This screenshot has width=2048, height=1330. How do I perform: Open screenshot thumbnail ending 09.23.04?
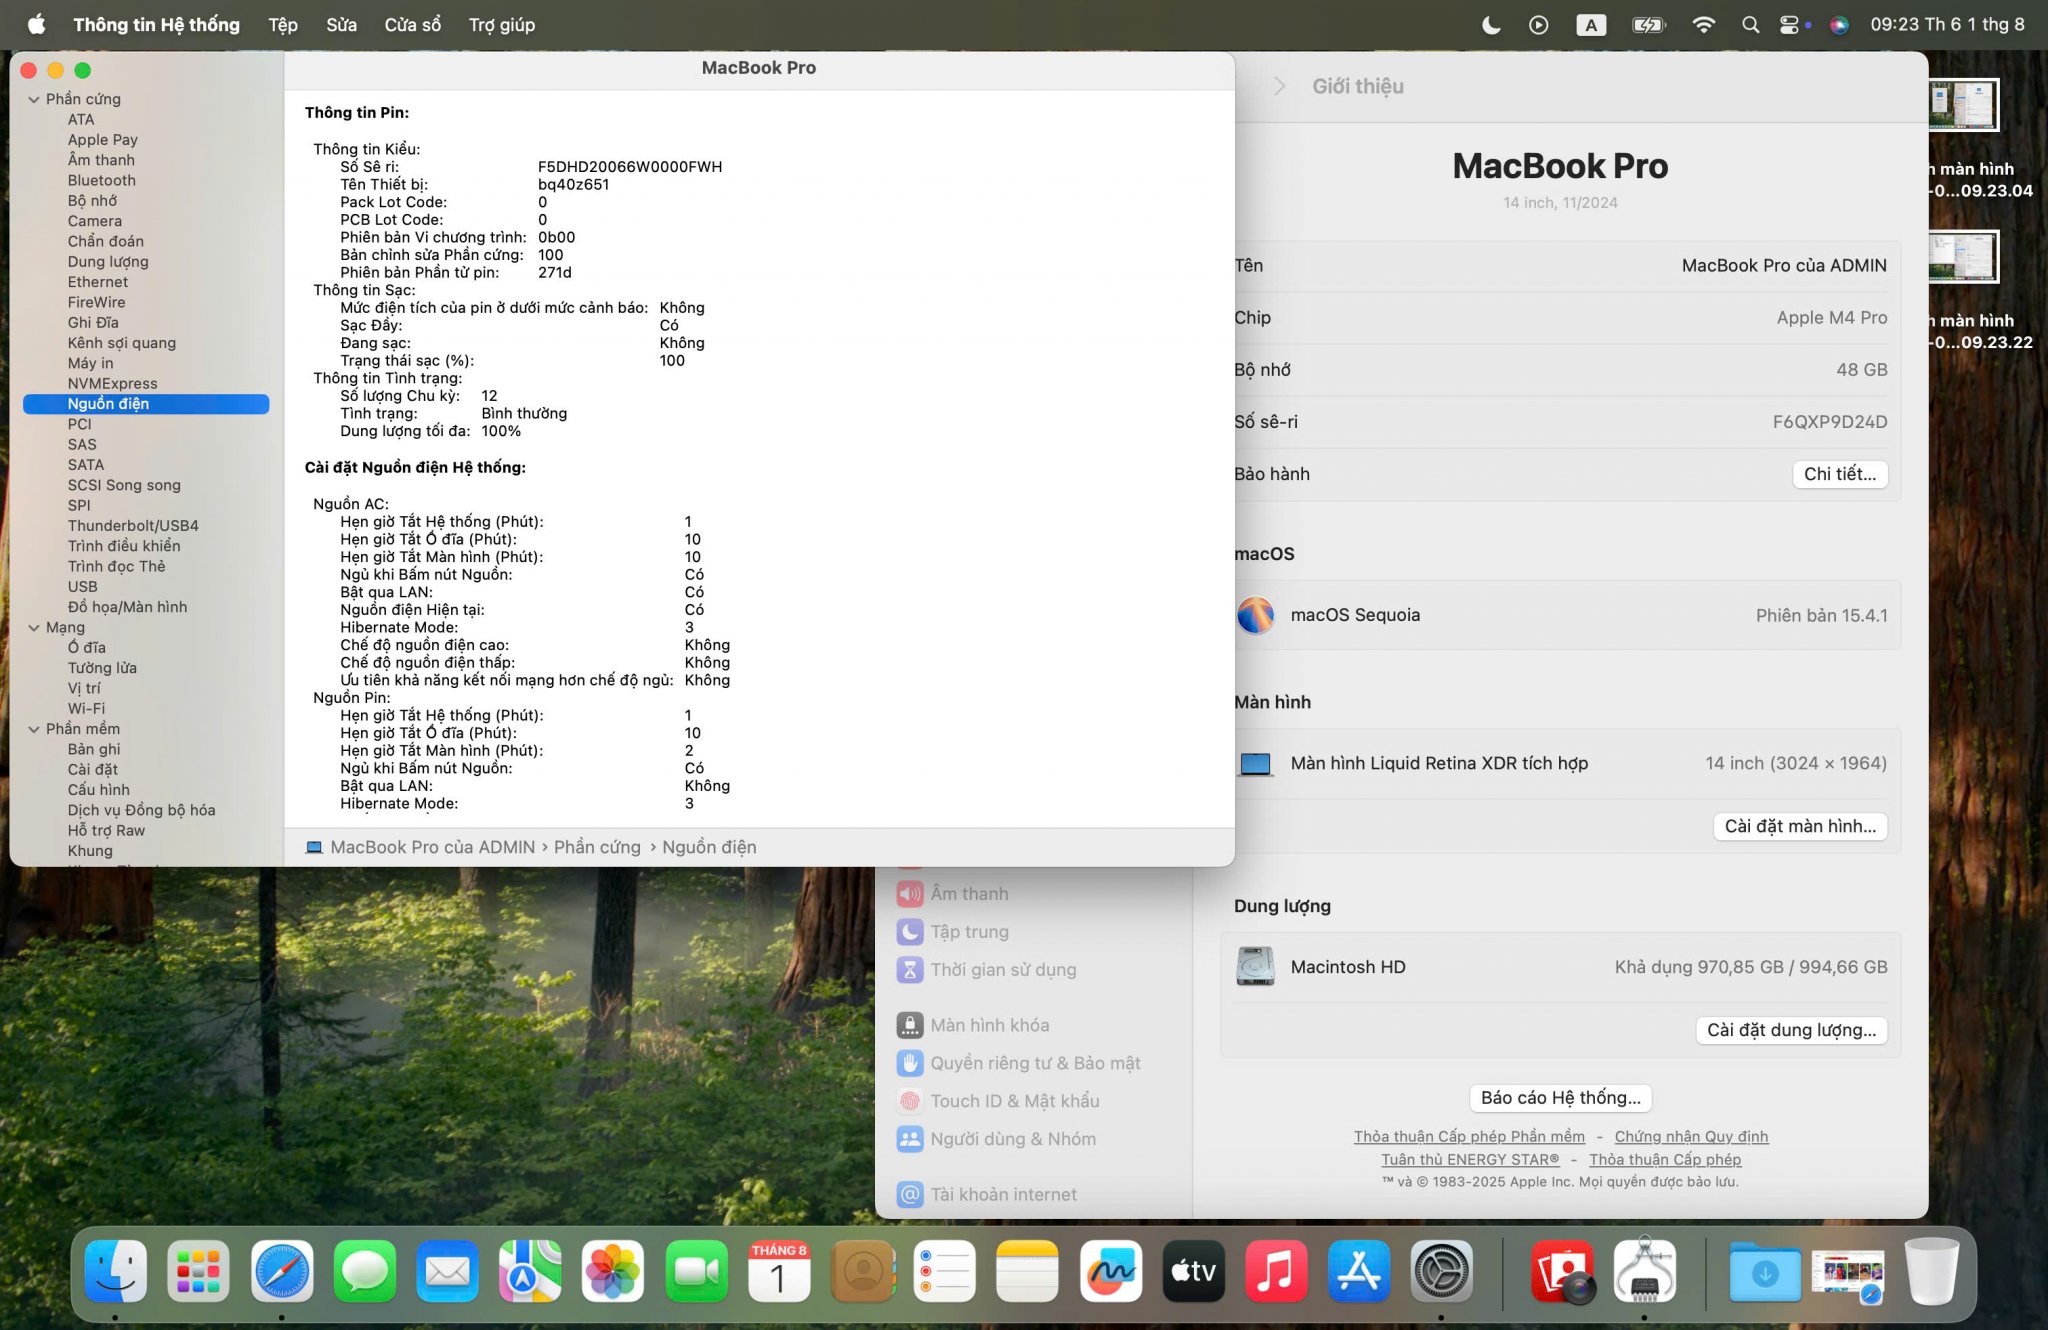pyautogui.click(x=1963, y=104)
